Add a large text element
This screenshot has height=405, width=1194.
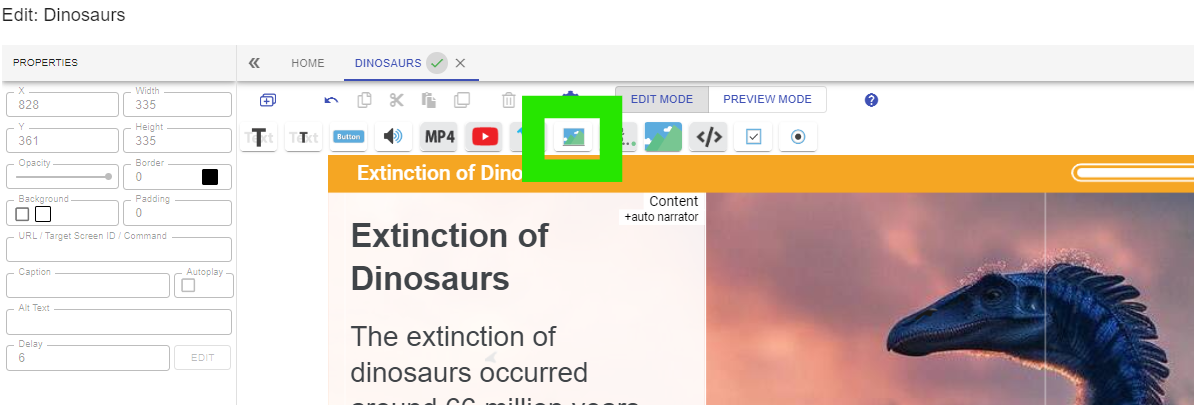click(259, 137)
